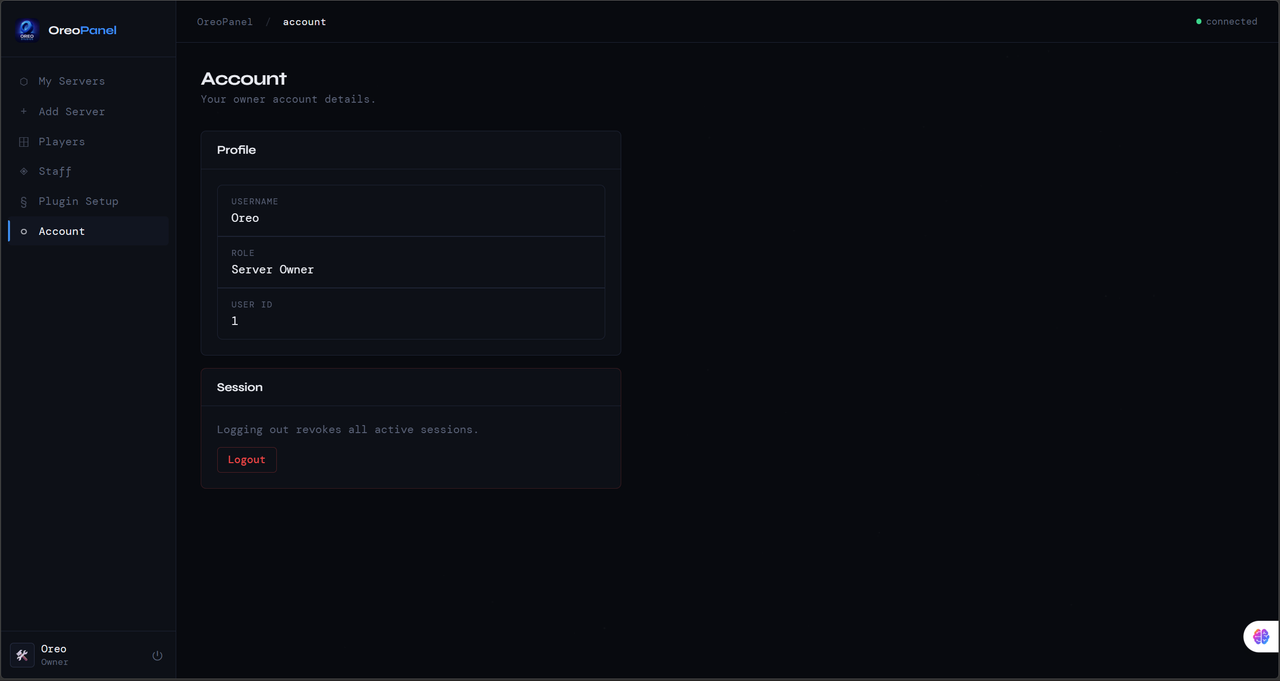Click the USER ID field label
Screen dimensions: 1280x681
point(252,305)
